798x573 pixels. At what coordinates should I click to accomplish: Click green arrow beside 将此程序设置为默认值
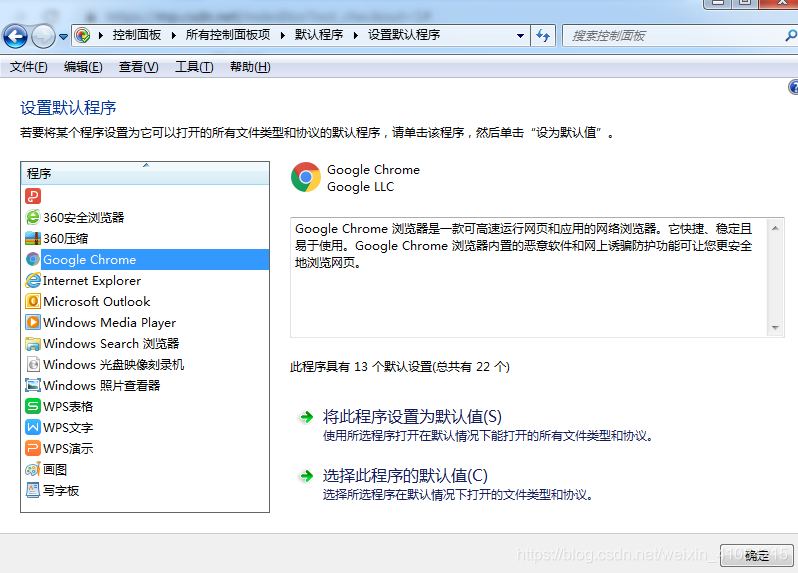pos(306,417)
